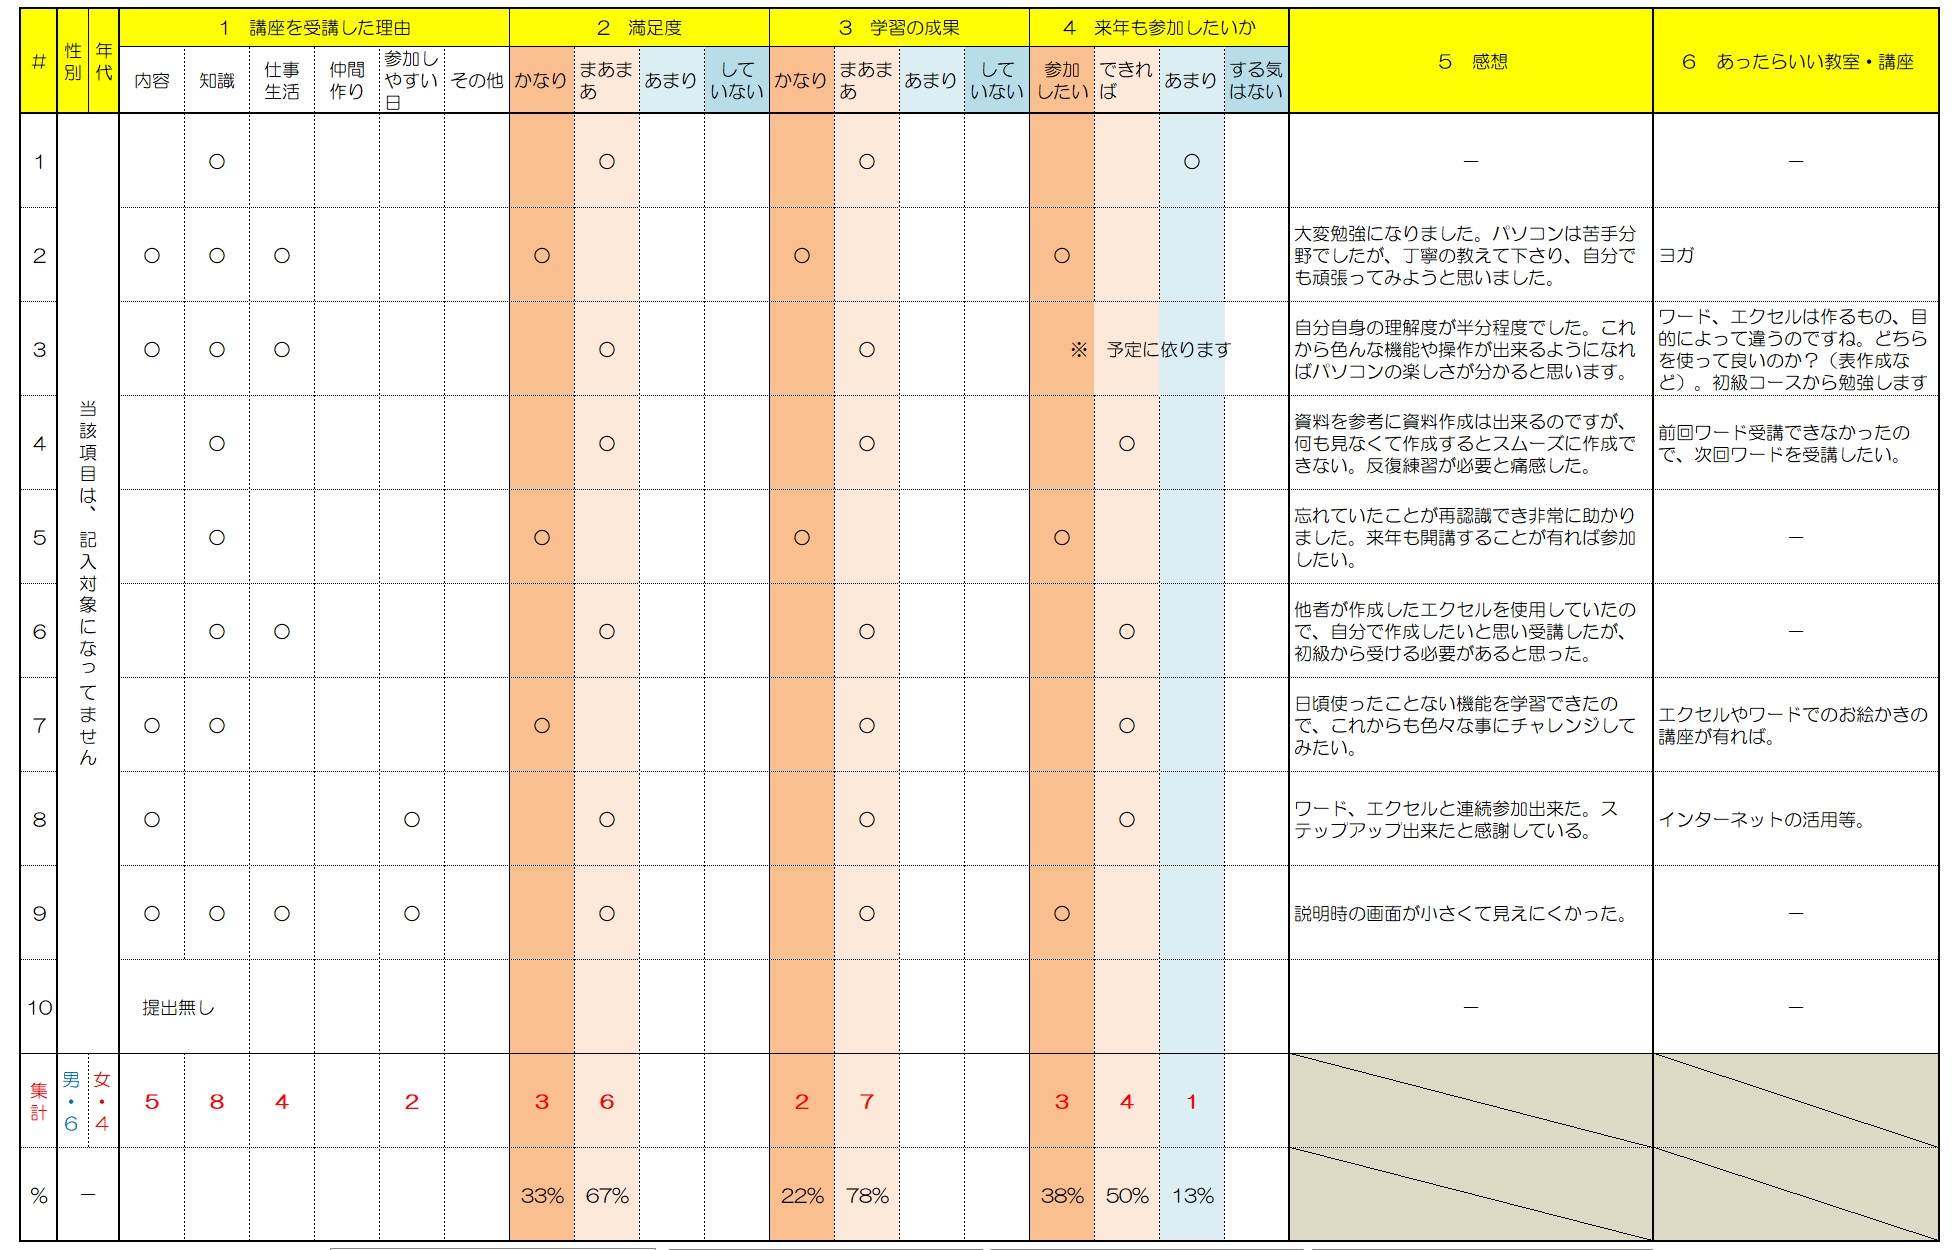Select the '集計' row label
The height and width of the screenshot is (1250, 1957).
click(x=39, y=1101)
